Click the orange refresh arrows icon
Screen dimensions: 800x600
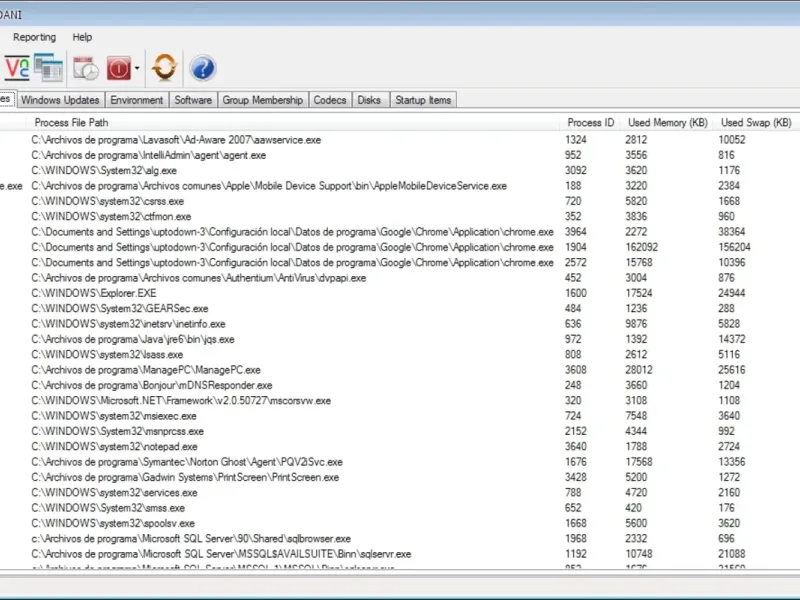[x=164, y=67]
